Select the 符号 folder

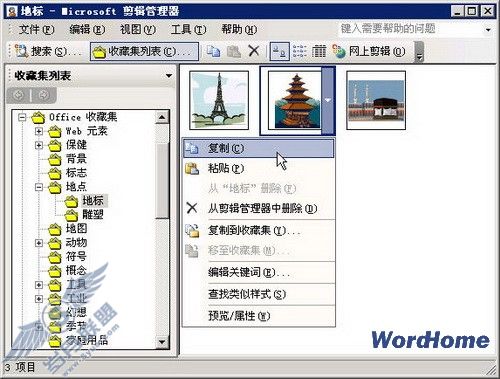pyautogui.click(x=68, y=257)
